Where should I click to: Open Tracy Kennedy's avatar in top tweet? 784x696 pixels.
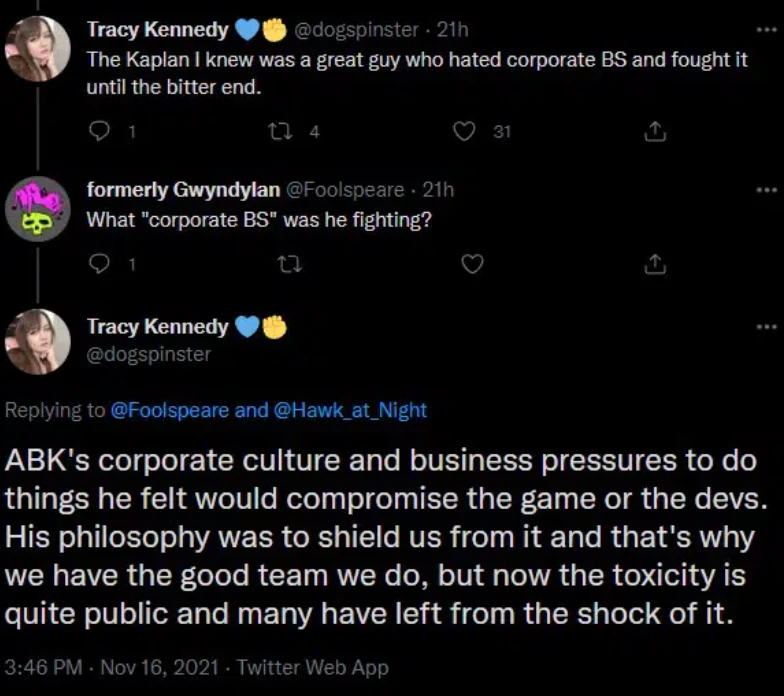coord(38,48)
